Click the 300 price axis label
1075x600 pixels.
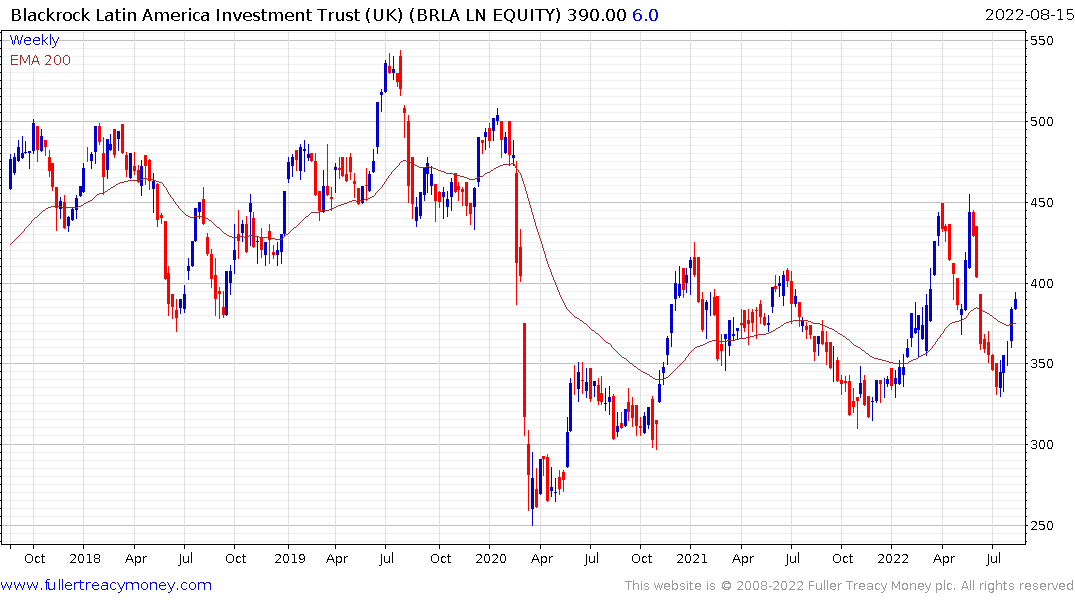coord(1041,445)
